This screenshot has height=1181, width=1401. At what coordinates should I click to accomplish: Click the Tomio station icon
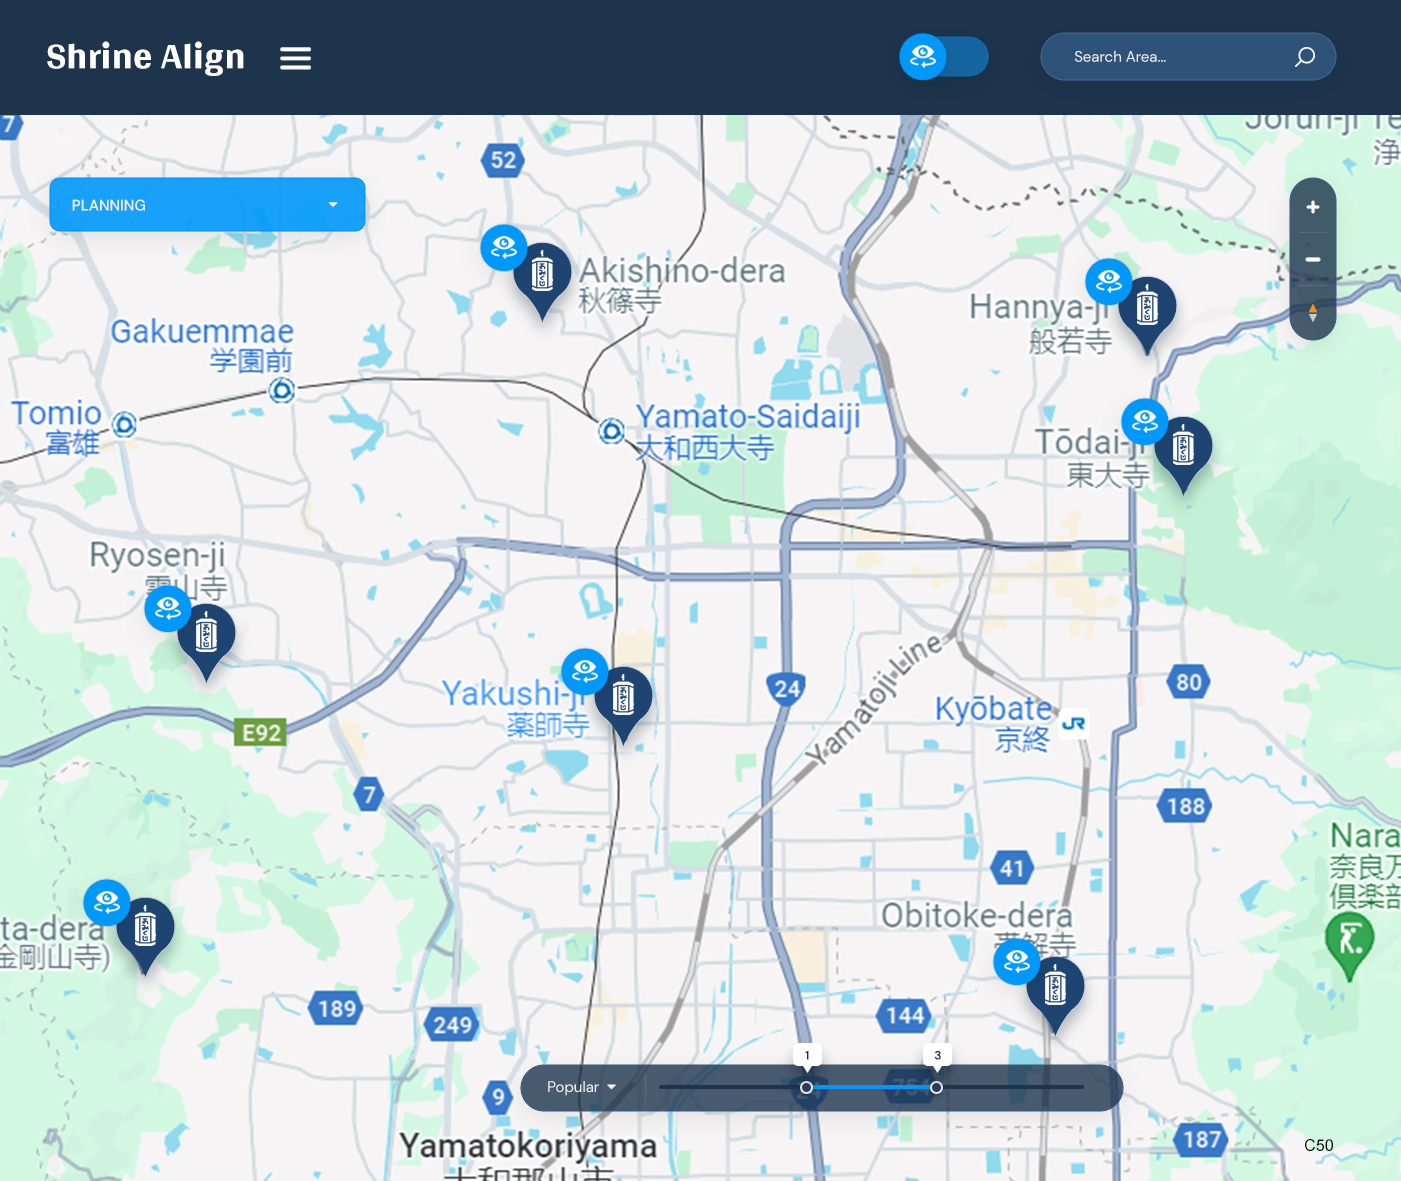click(x=124, y=425)
